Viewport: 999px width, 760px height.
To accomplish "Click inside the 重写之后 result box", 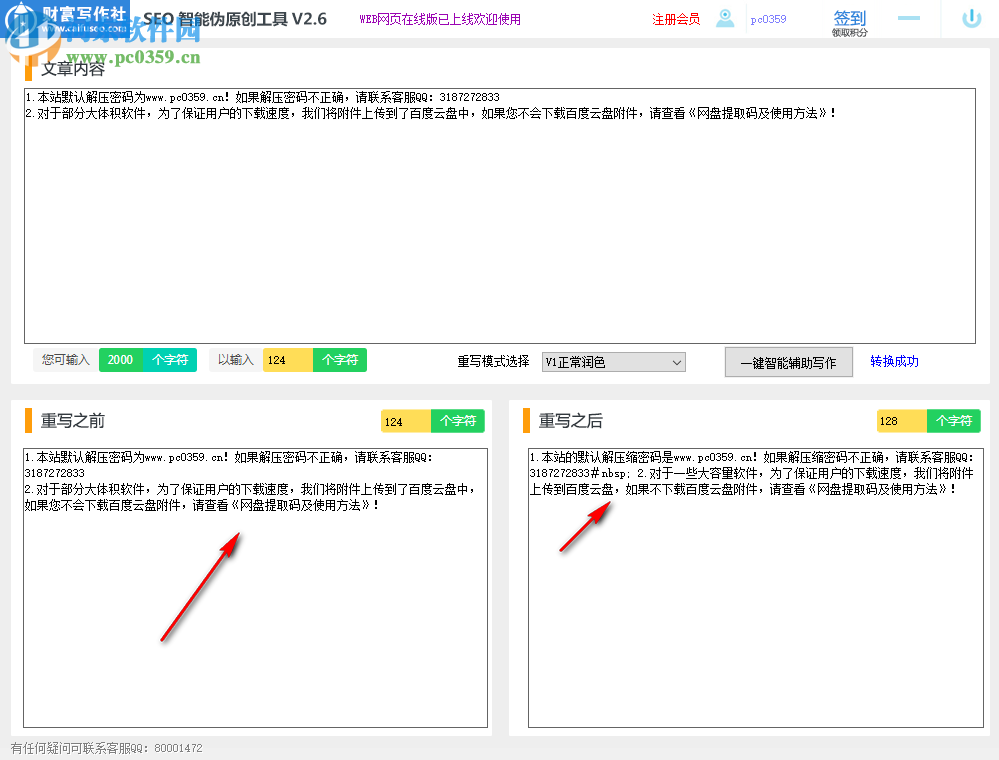I will pos(756,587).
